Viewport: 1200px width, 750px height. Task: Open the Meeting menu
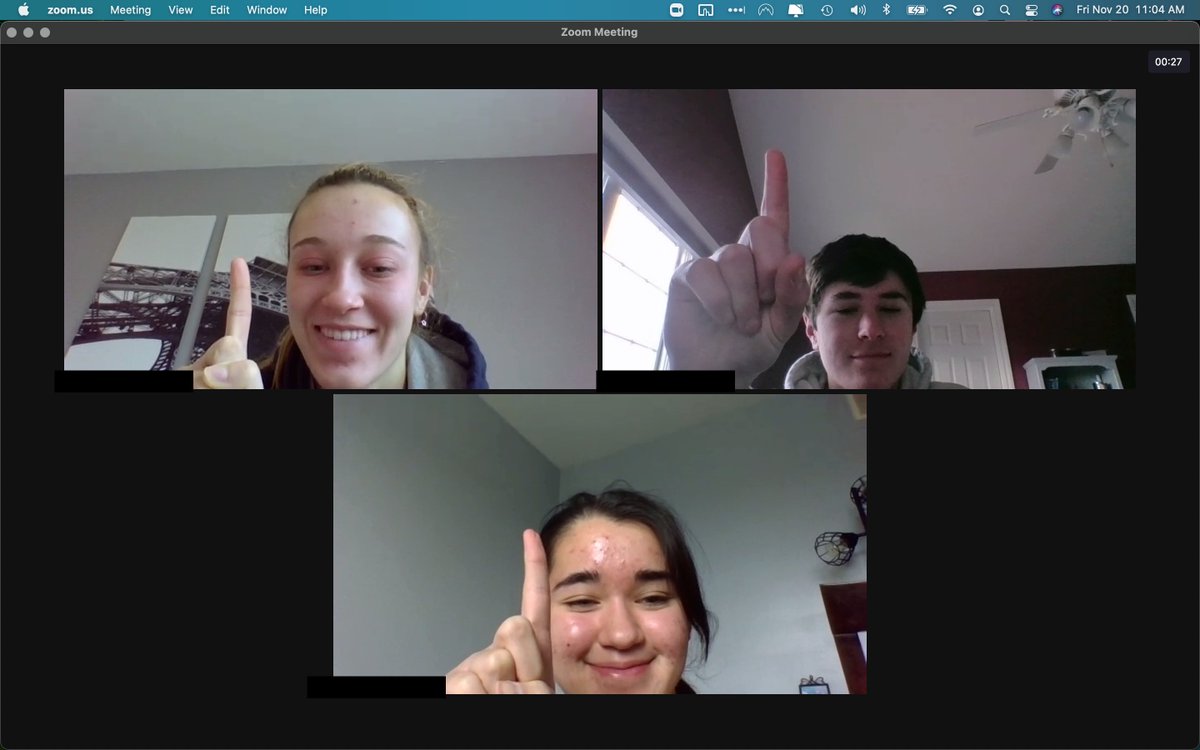coord(130,10)
